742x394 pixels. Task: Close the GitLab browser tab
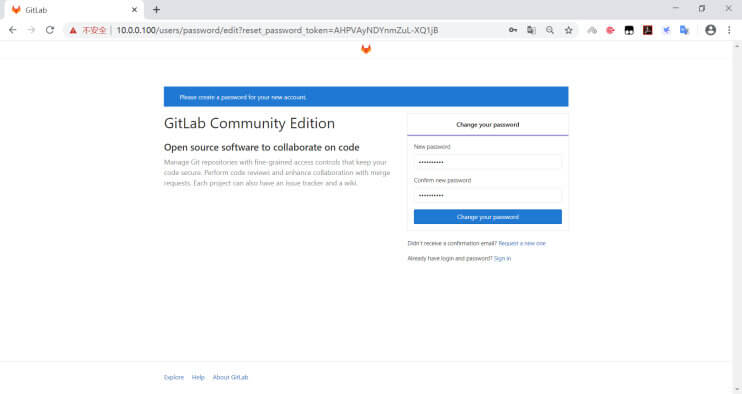134,9
